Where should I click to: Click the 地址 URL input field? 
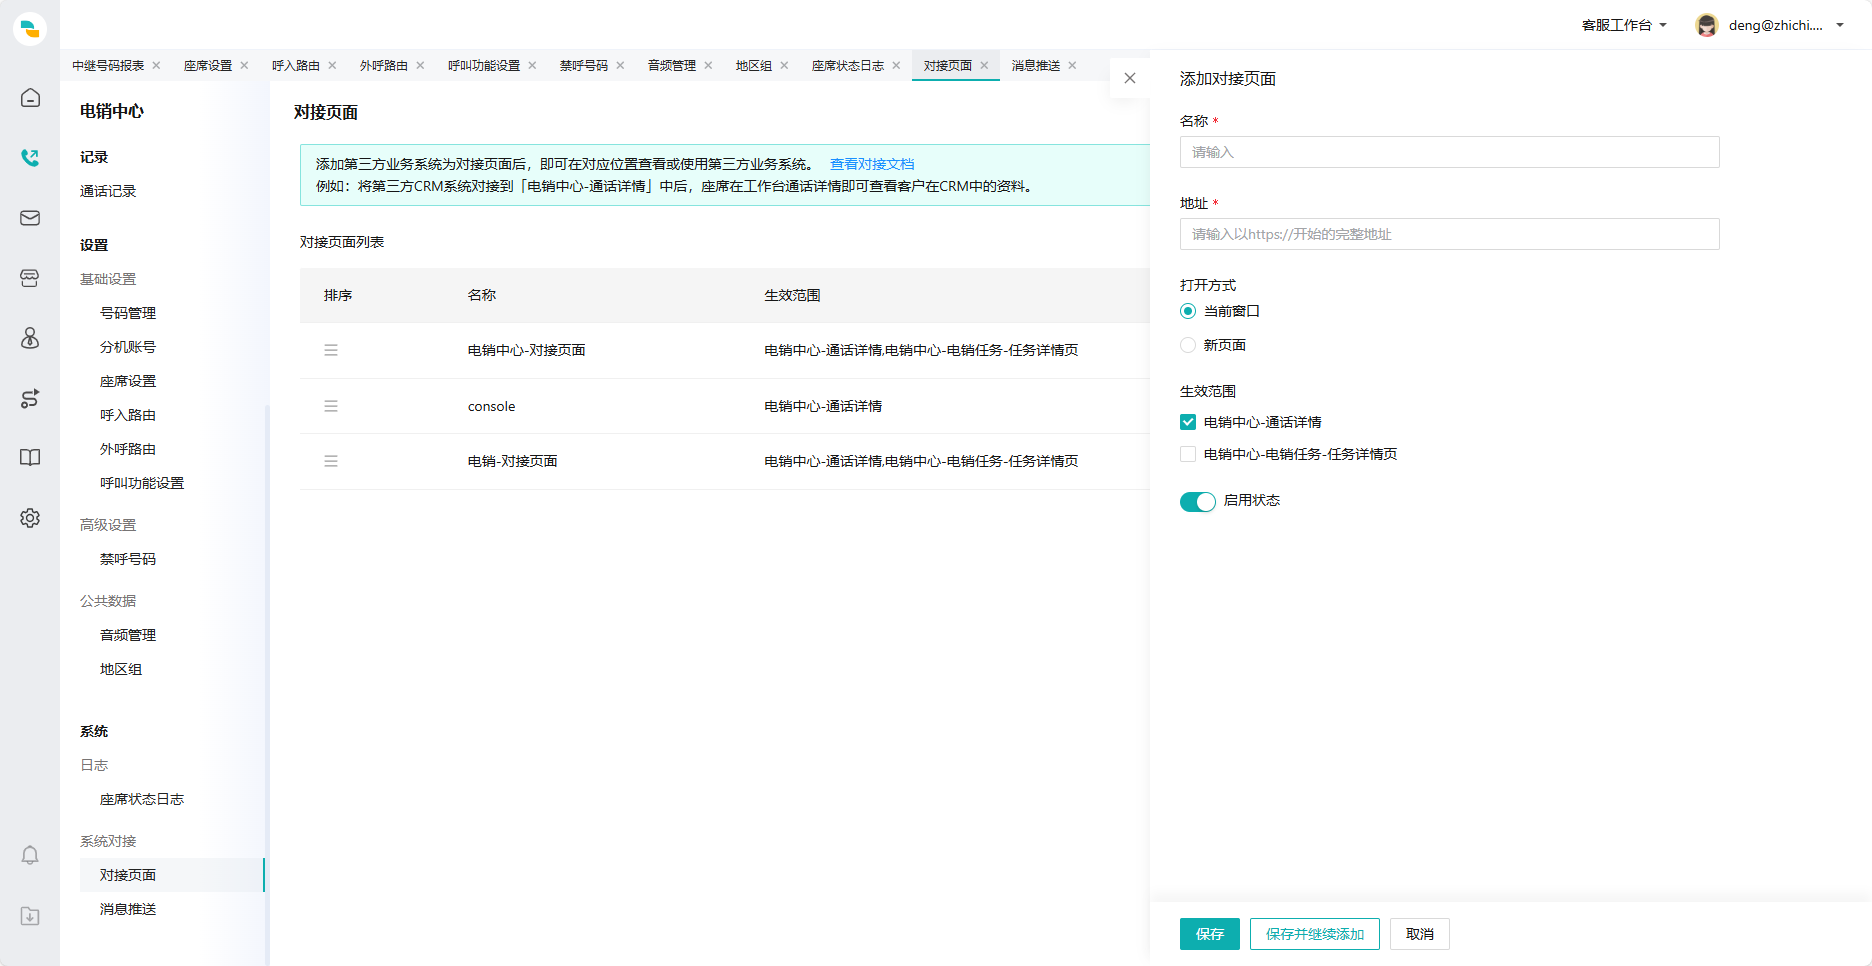point(1450,234)
